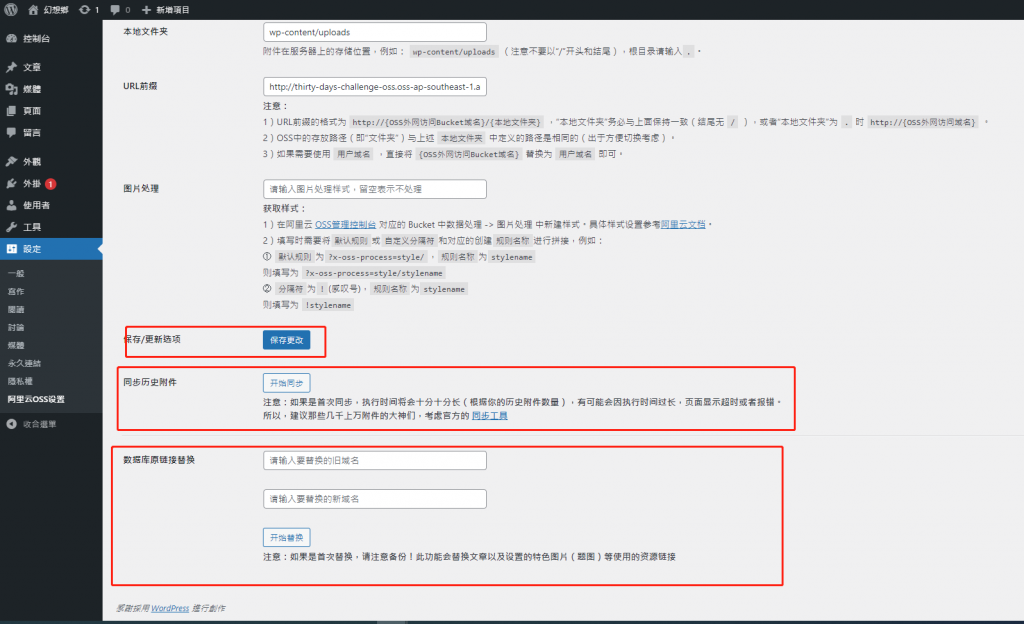Go to 寫作 settings submenu

pos(16,291)
